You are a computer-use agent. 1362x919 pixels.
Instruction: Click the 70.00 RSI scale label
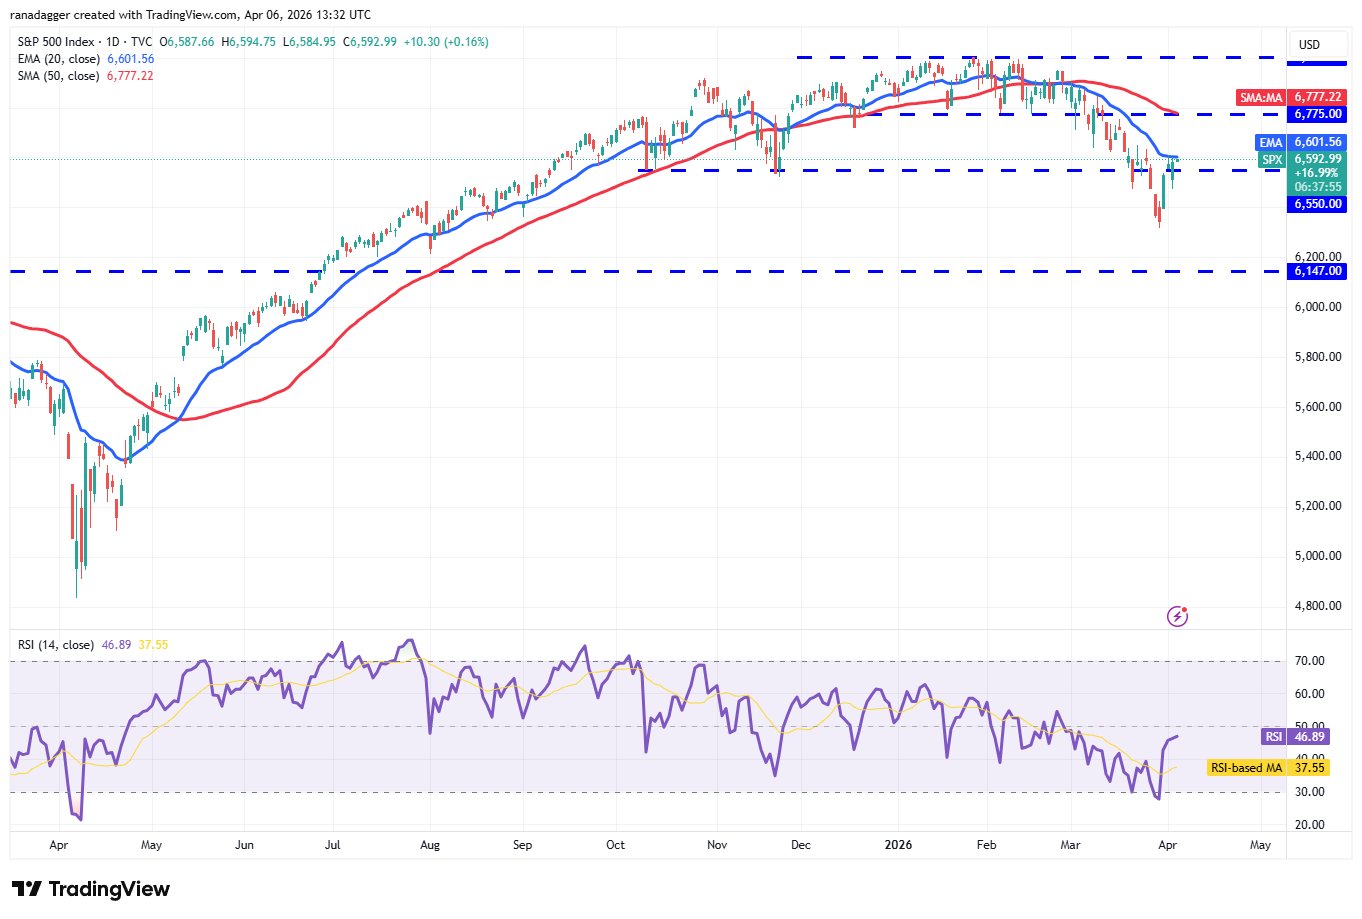[x=1309, y=661]
